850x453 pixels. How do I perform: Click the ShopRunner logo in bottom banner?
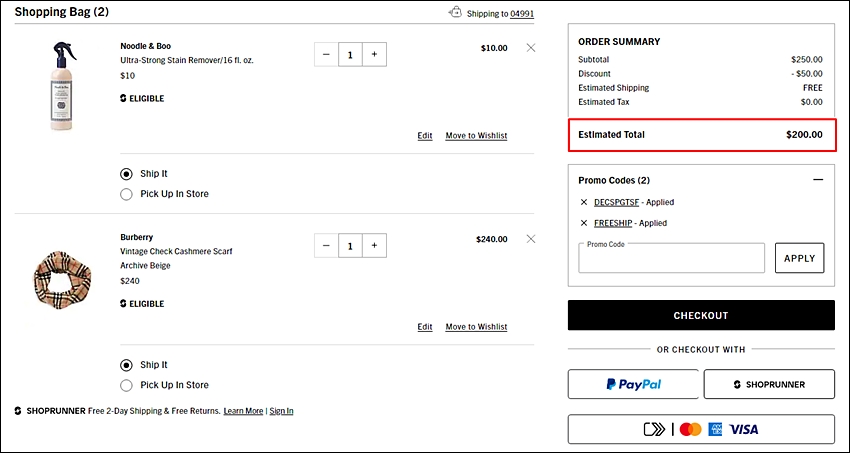point(50,411)
